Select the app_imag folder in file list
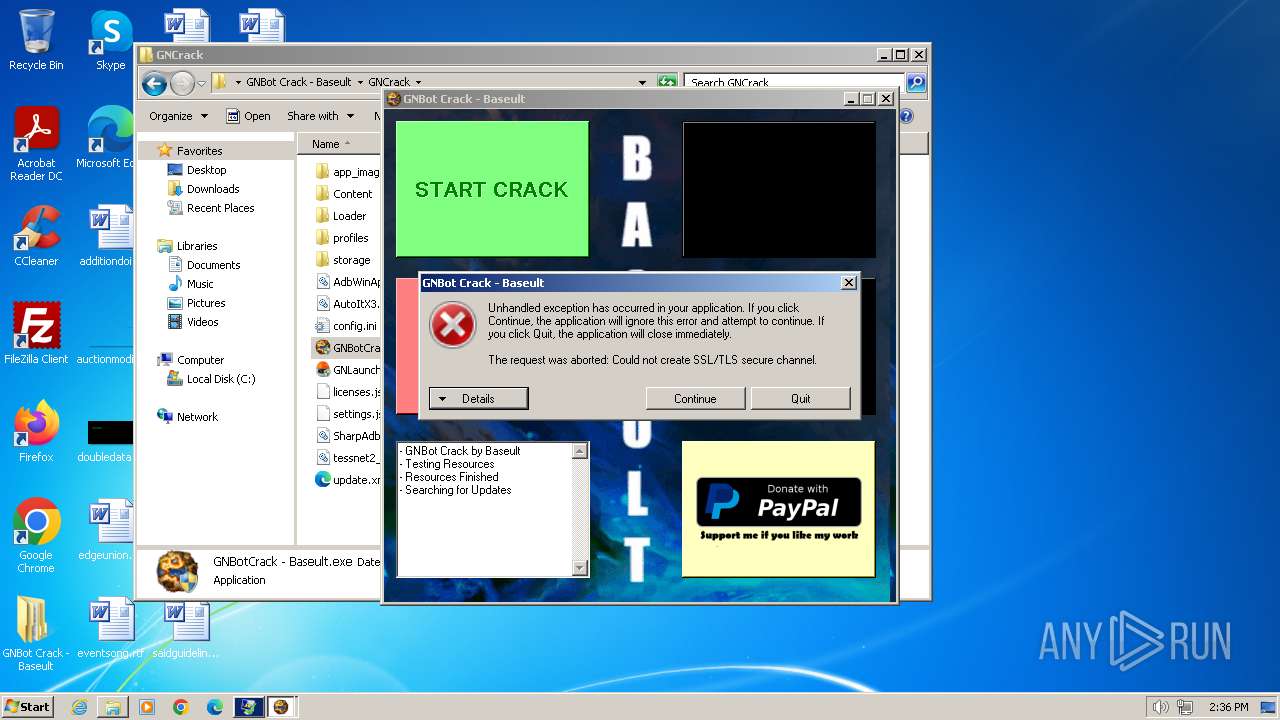Image resolution: width=1280 pixels, height=720 pixels. [x=347, y=172]
